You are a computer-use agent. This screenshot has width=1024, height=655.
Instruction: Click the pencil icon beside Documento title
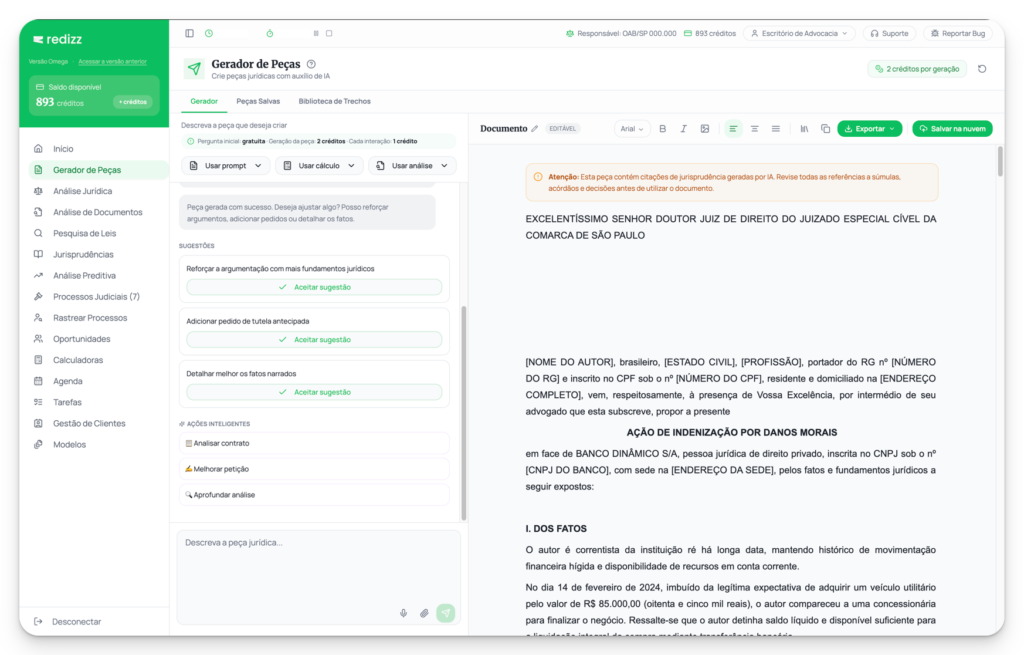click(x=535, y=129)
